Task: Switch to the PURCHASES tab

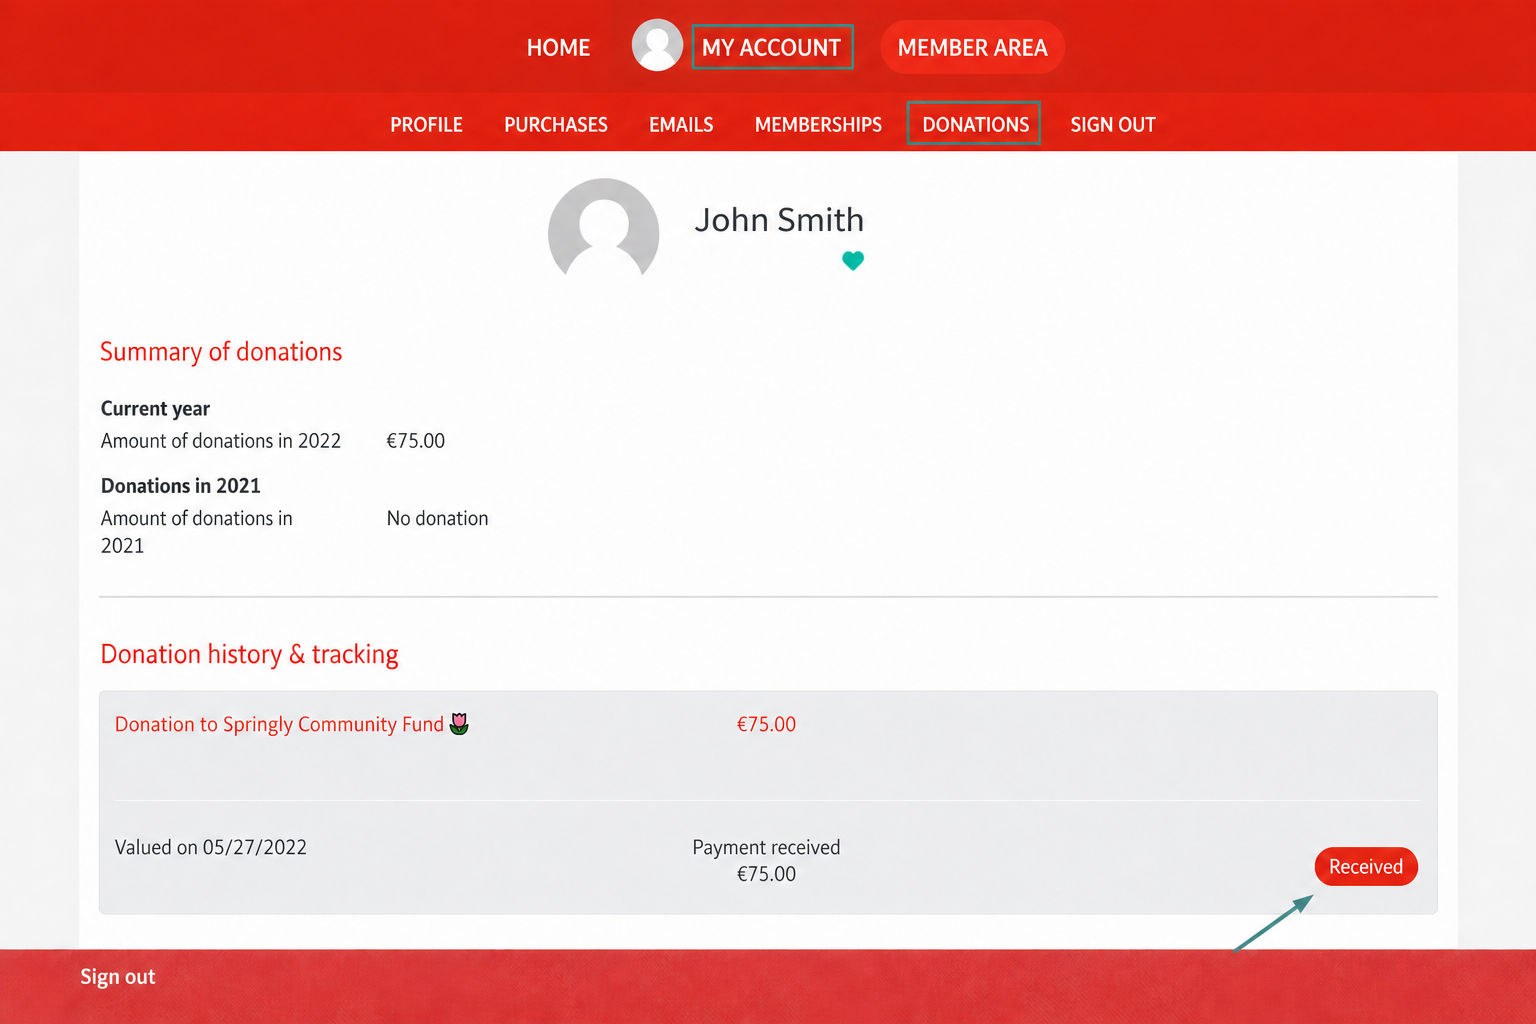Action: click(x=556, y=125)
